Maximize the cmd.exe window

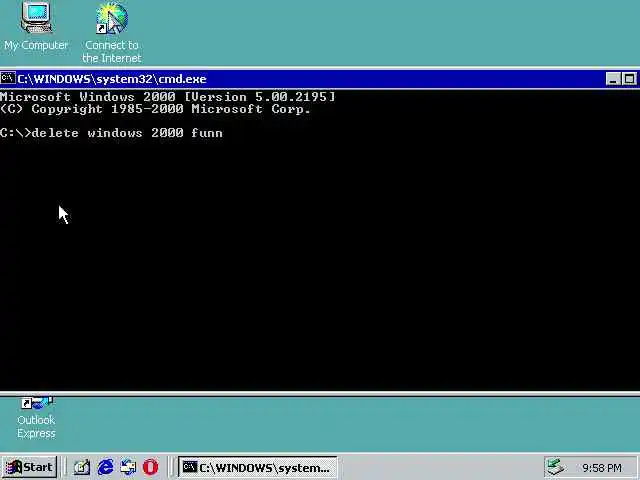pos(629,79)
